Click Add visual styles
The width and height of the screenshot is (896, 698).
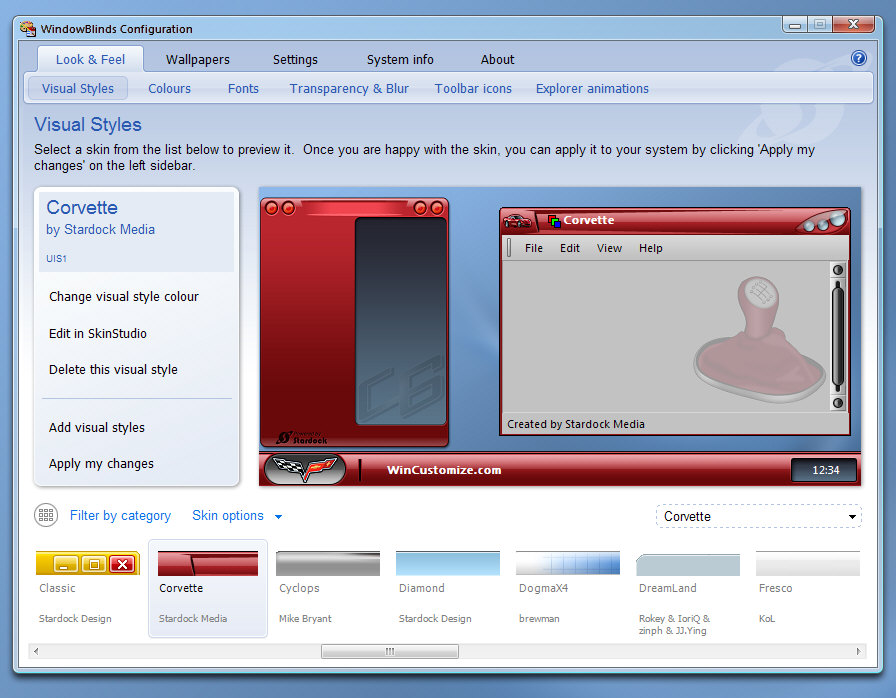pos(97,428)
